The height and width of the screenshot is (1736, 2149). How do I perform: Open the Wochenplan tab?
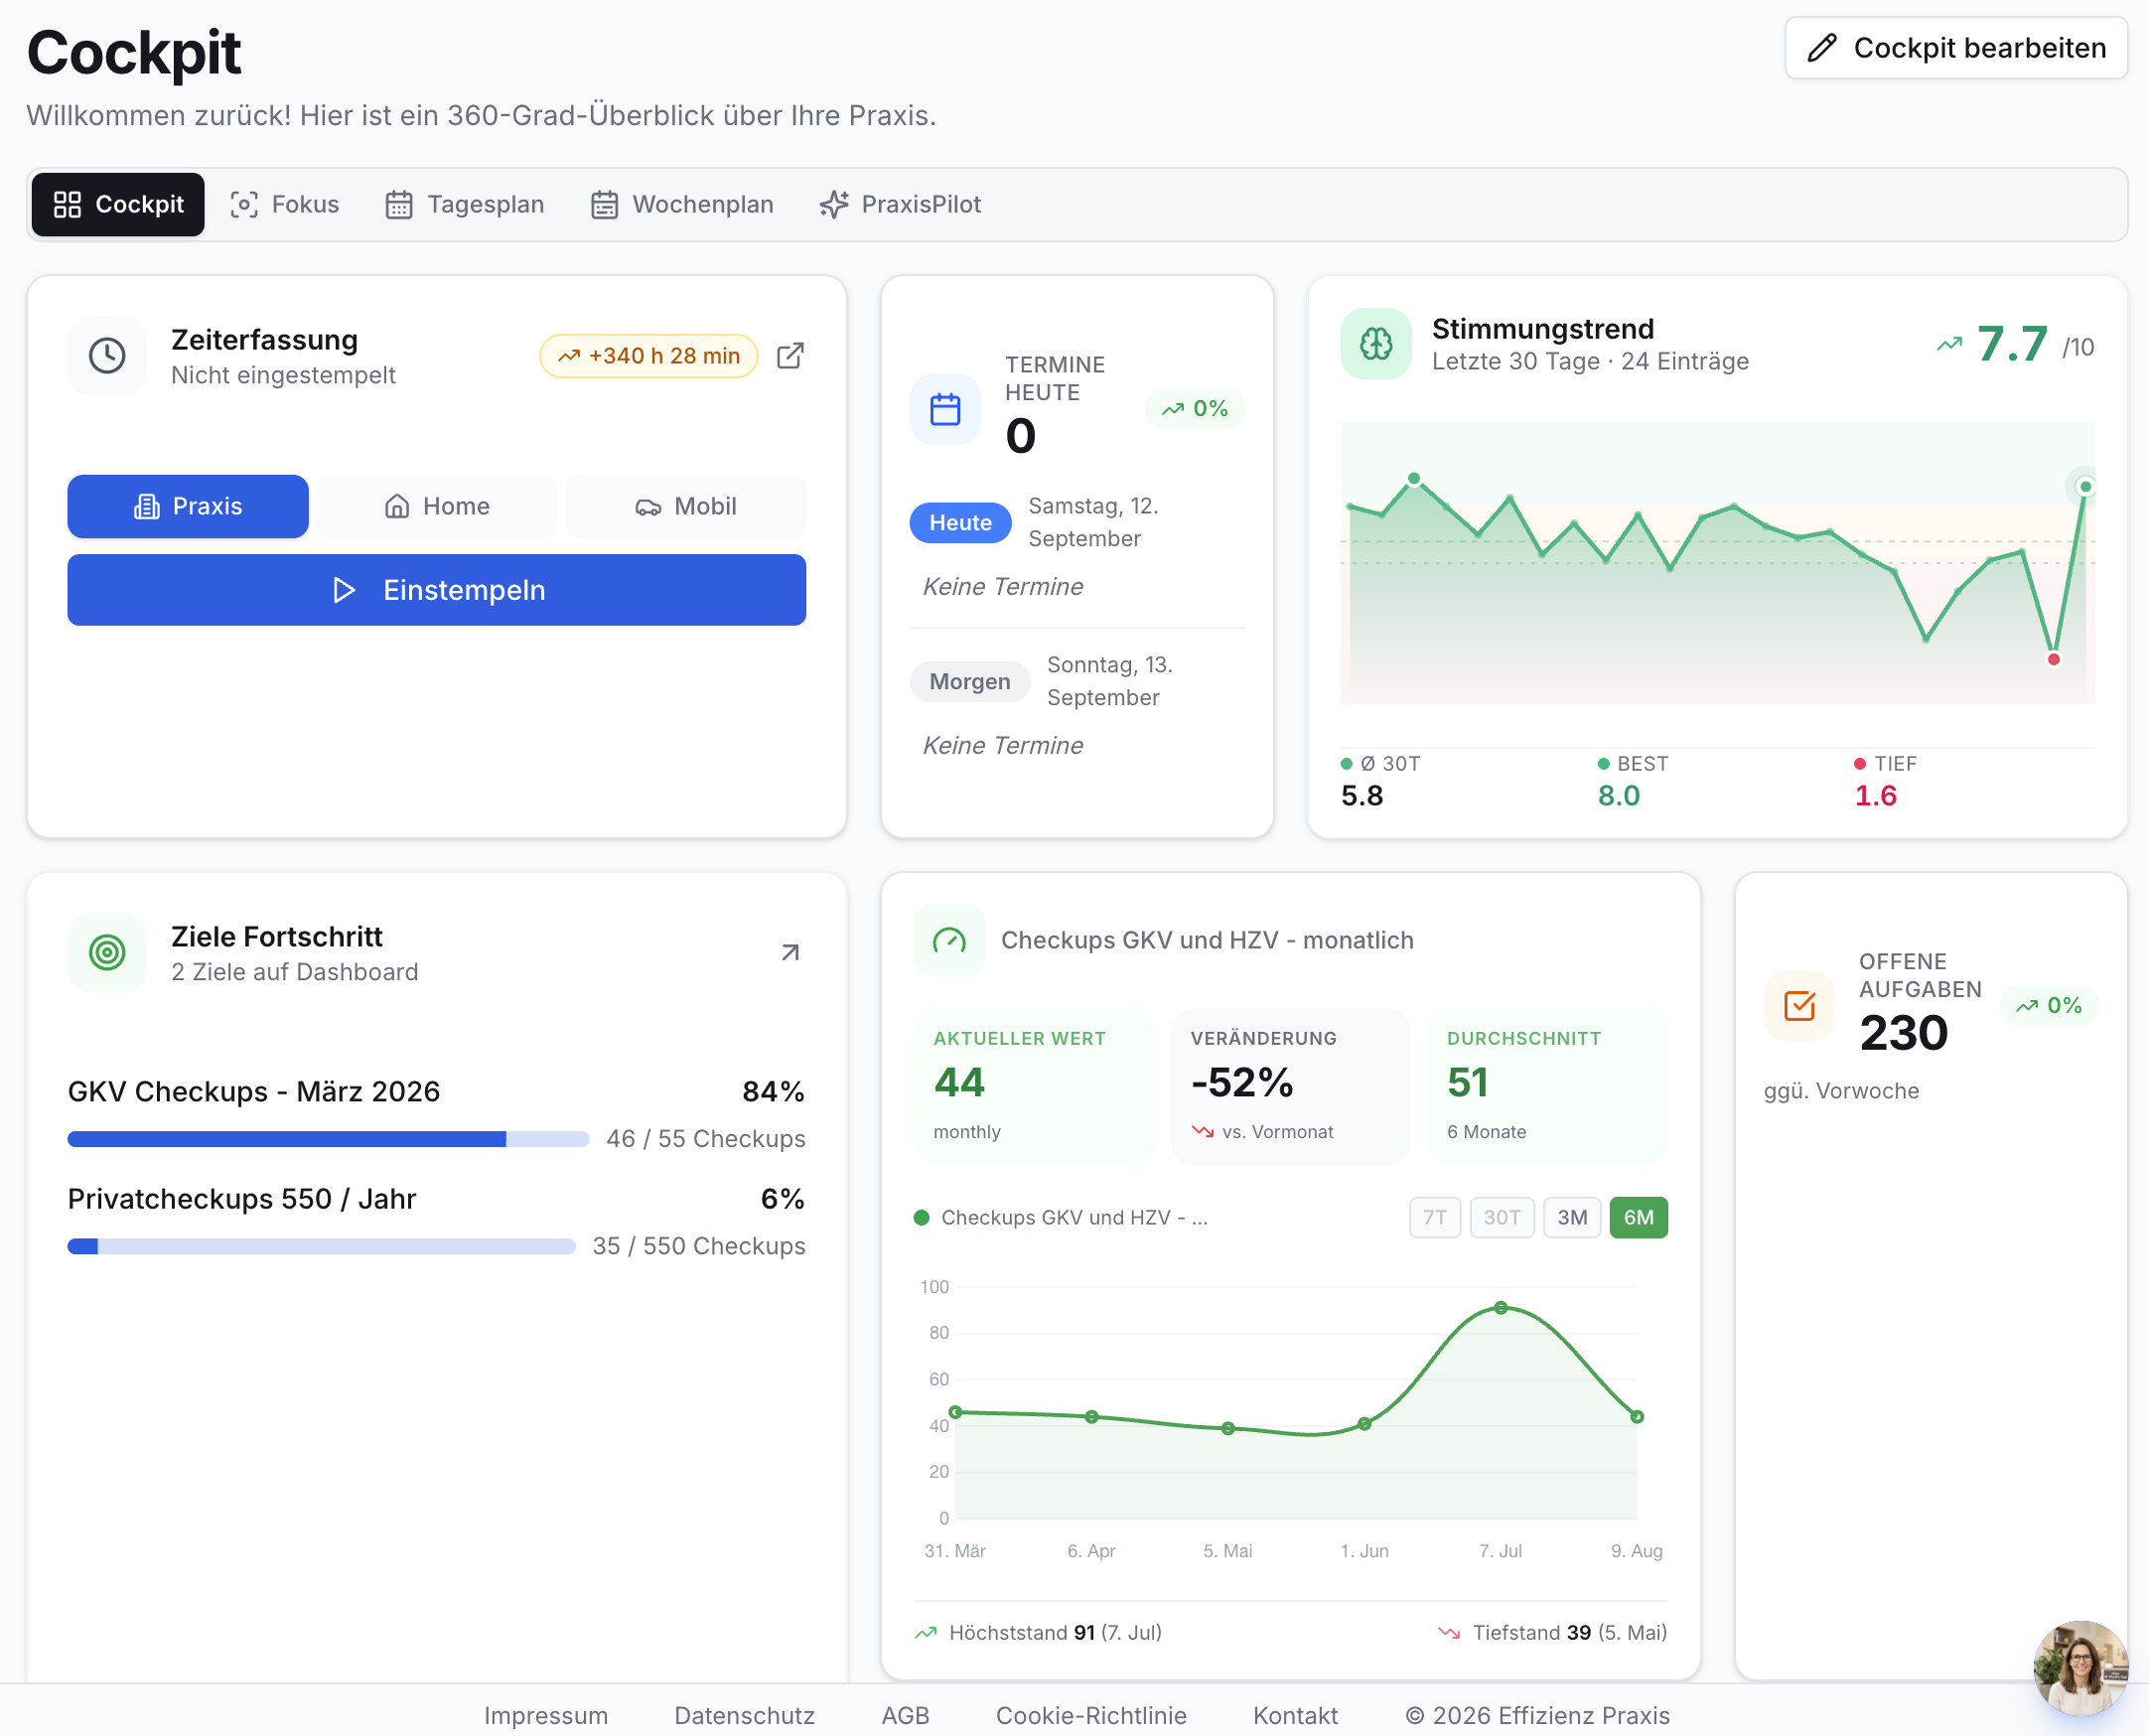coord(682,204)
